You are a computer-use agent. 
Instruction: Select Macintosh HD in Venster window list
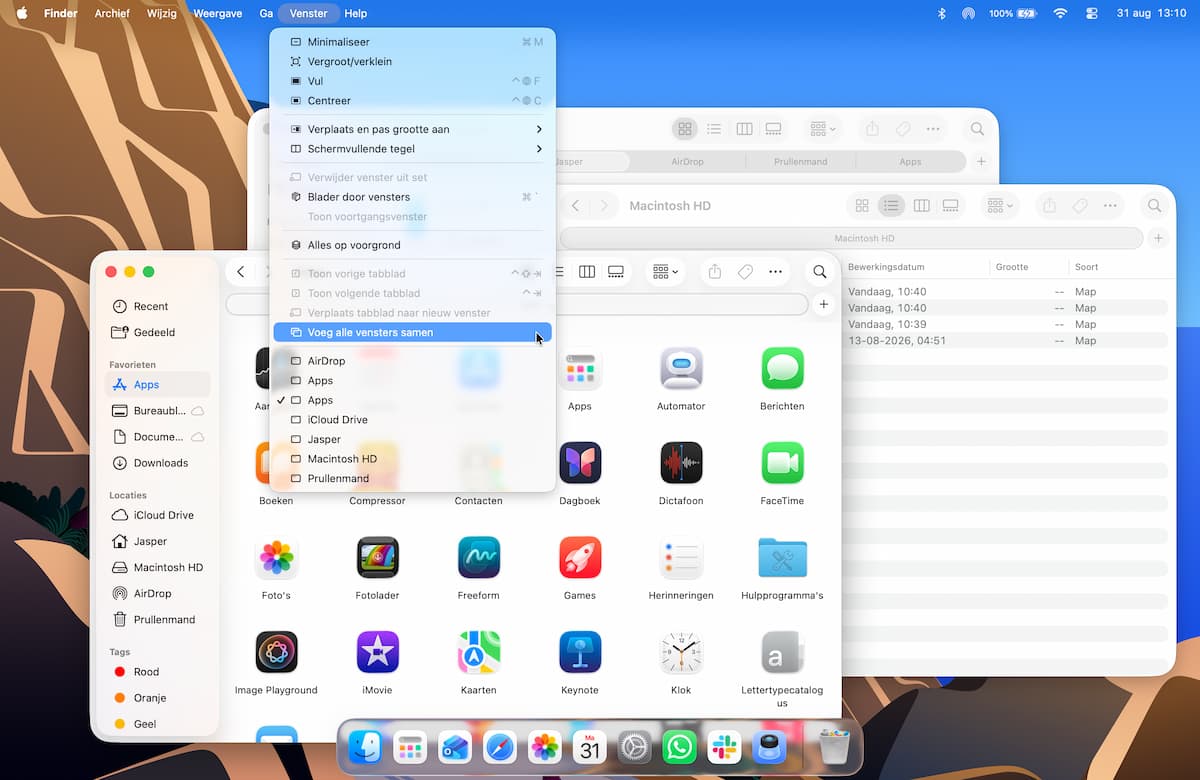(412, 459)
